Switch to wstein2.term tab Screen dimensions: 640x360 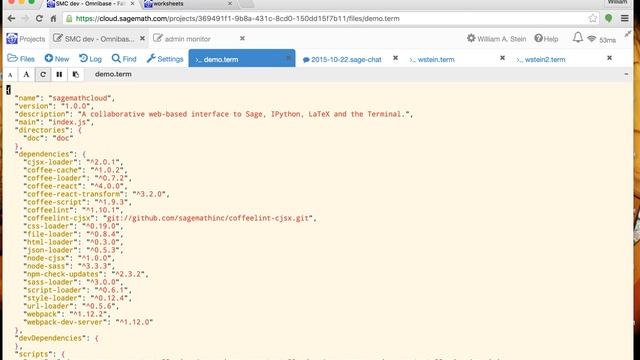pos(541,60)
